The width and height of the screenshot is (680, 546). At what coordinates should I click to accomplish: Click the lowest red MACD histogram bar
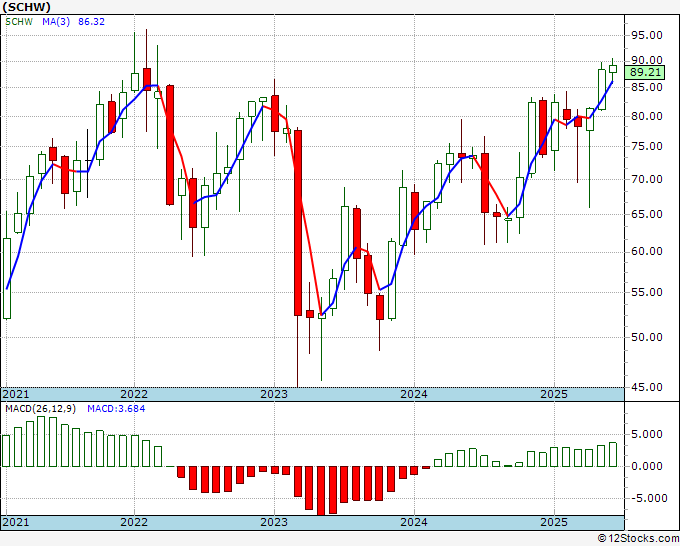[321, 491]
